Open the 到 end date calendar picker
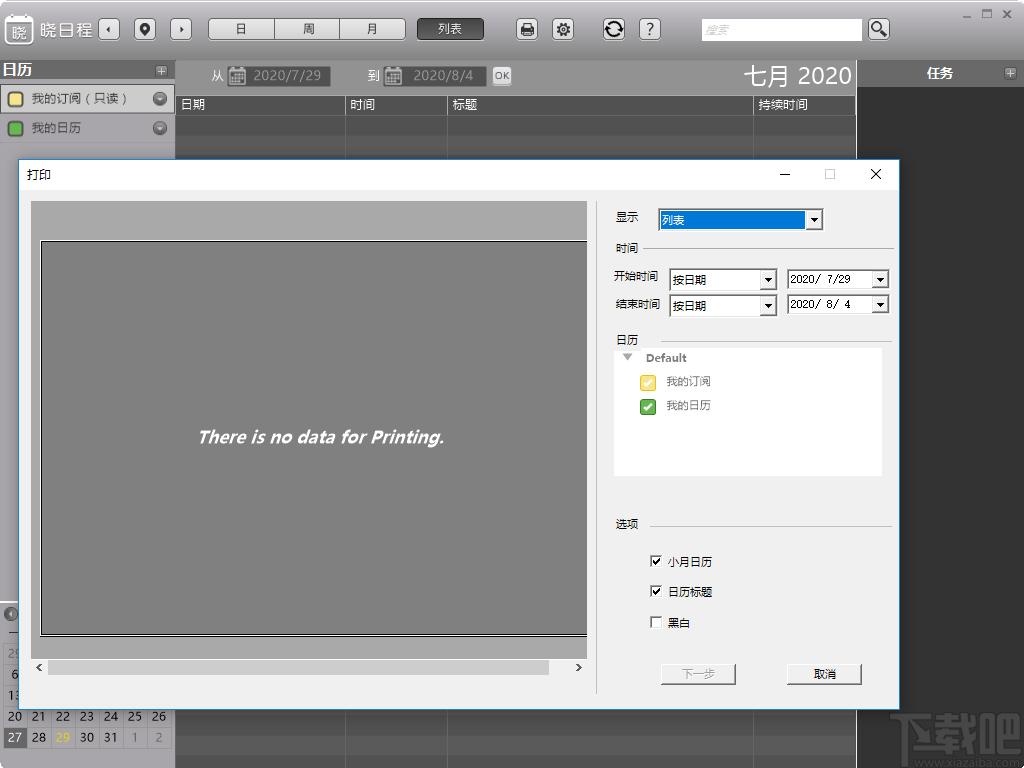Screen dimensions: 1024x768 [393, 76]
